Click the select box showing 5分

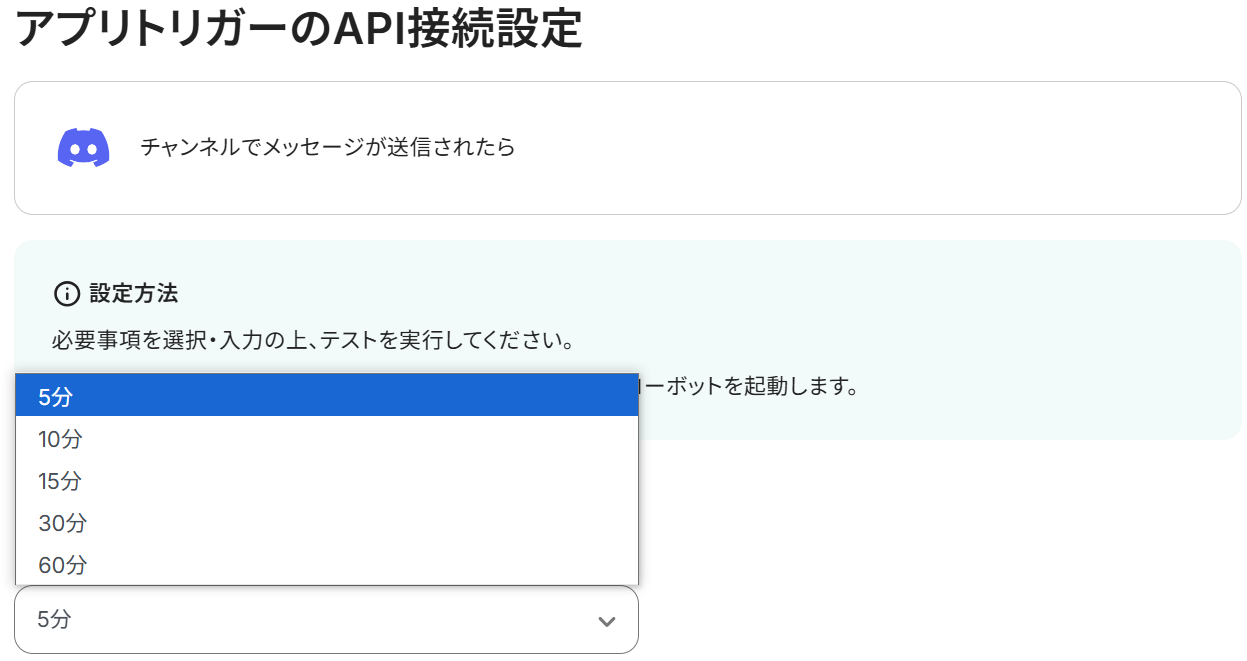[326, 620]
